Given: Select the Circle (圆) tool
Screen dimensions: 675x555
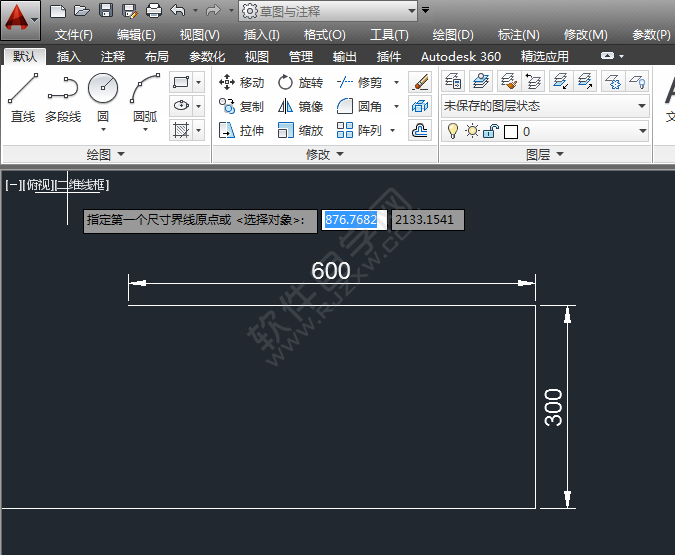Looking at the screenshot, I should tap(102, 98).
